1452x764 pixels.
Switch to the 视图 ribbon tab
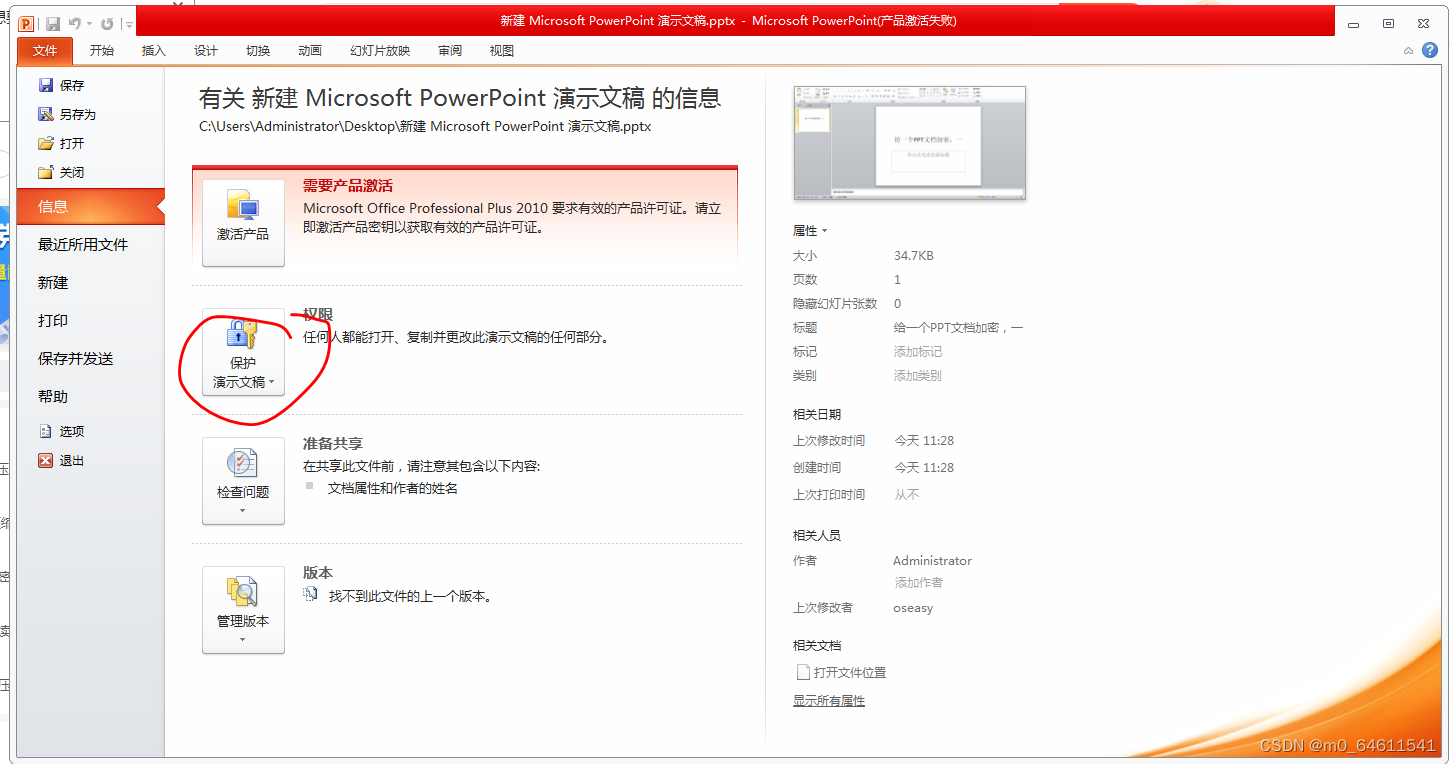coord(502,51)
